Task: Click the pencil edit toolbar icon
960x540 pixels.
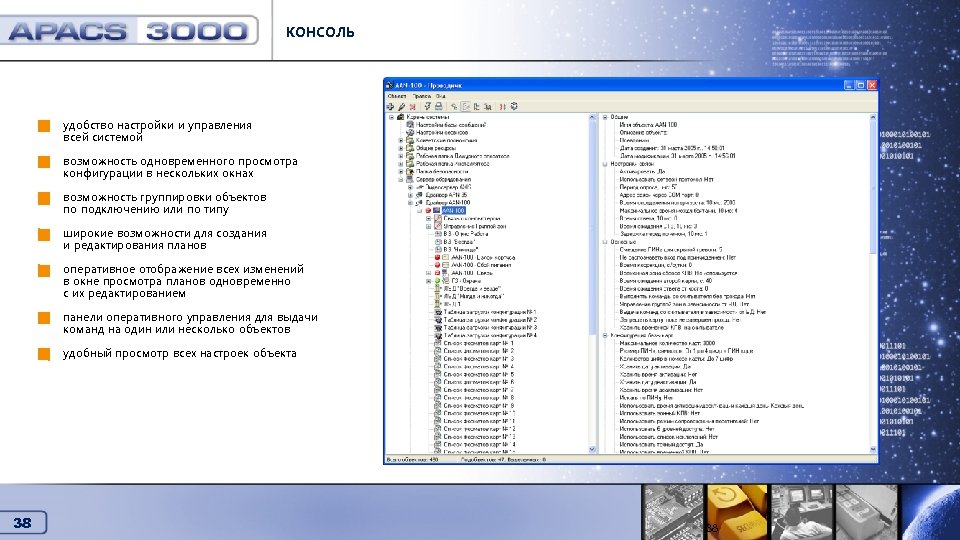Action: point(402,107)
